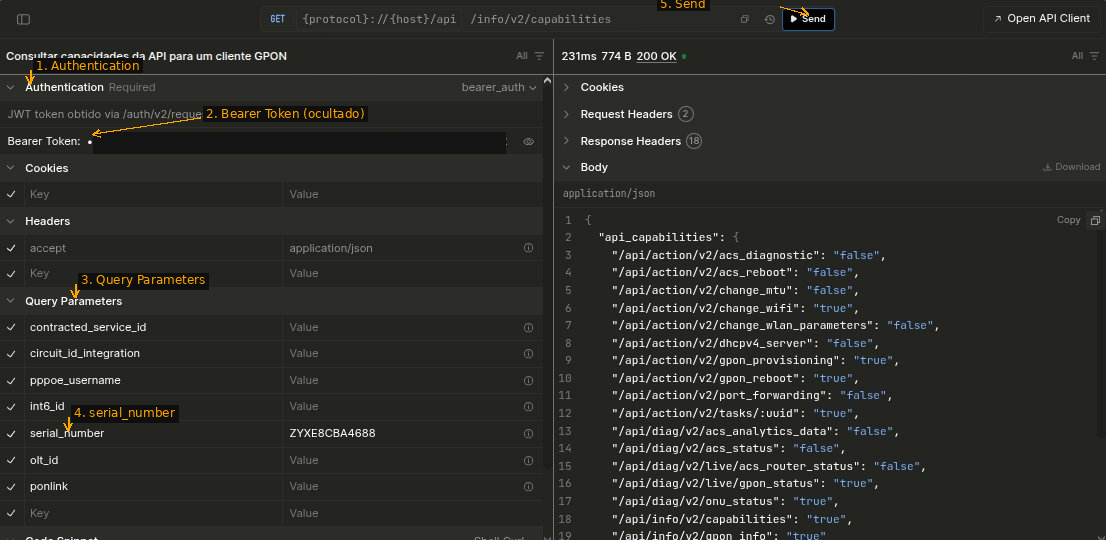
Task: Show info for circuit_id_integration parameter
Action: [x=528, y=354]
